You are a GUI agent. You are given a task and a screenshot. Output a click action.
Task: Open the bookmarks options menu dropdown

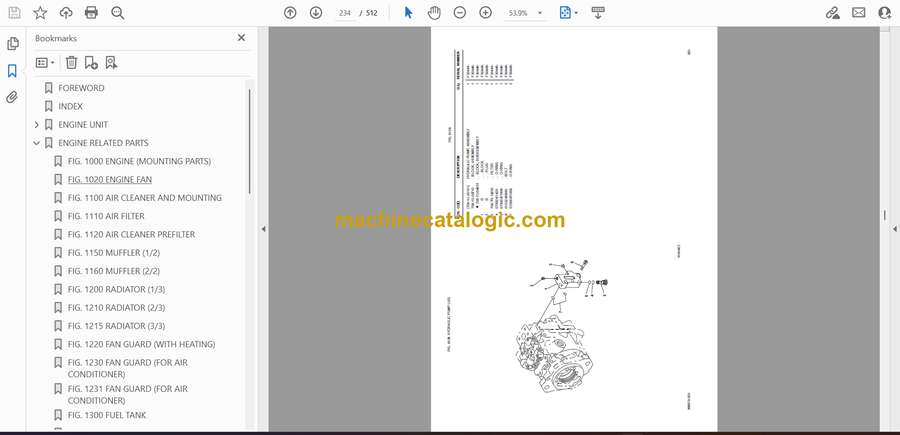(45, 63)
